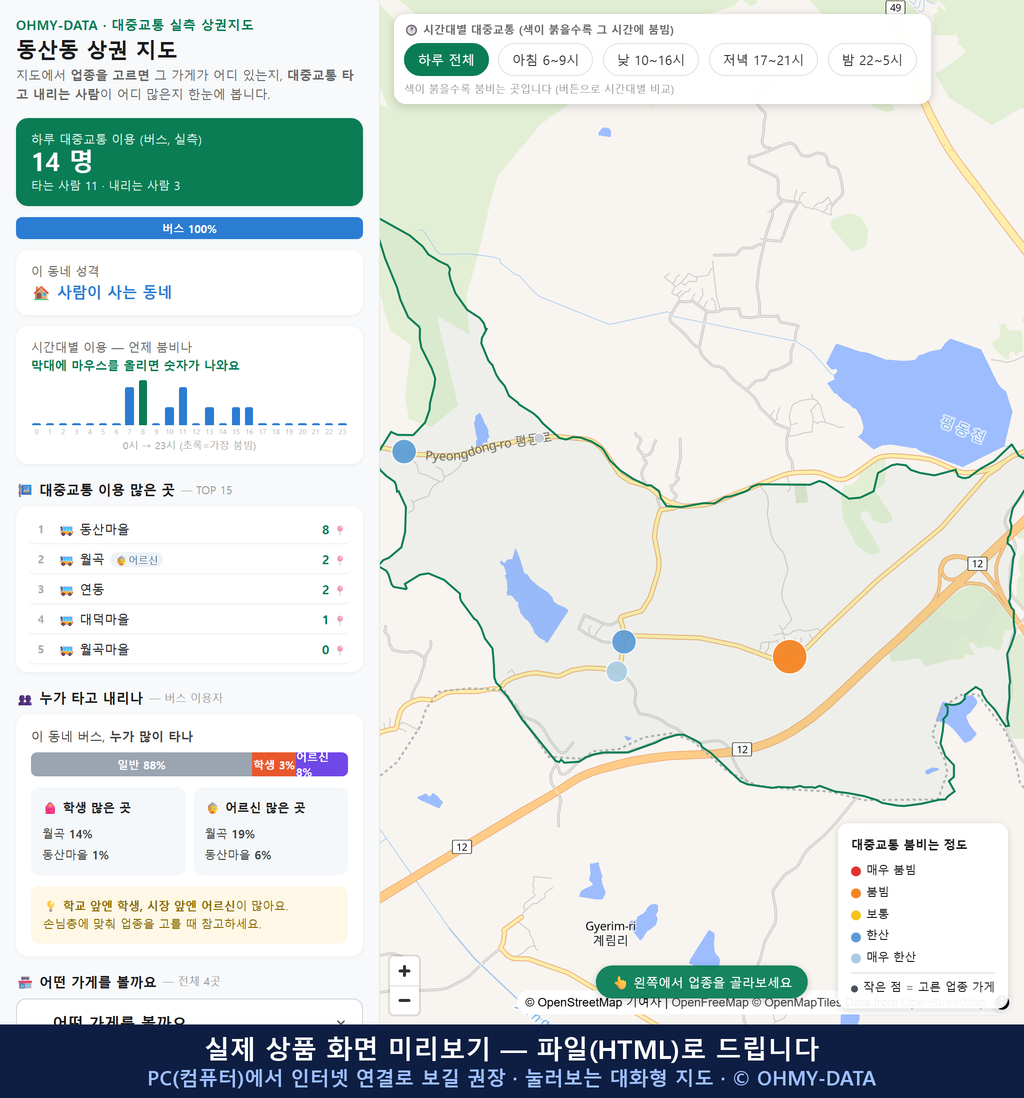The height and width of the screenshot is (1098, 1024).
Task: Click the 일반 88% gray bar segment
Action: tap(141, 765)
